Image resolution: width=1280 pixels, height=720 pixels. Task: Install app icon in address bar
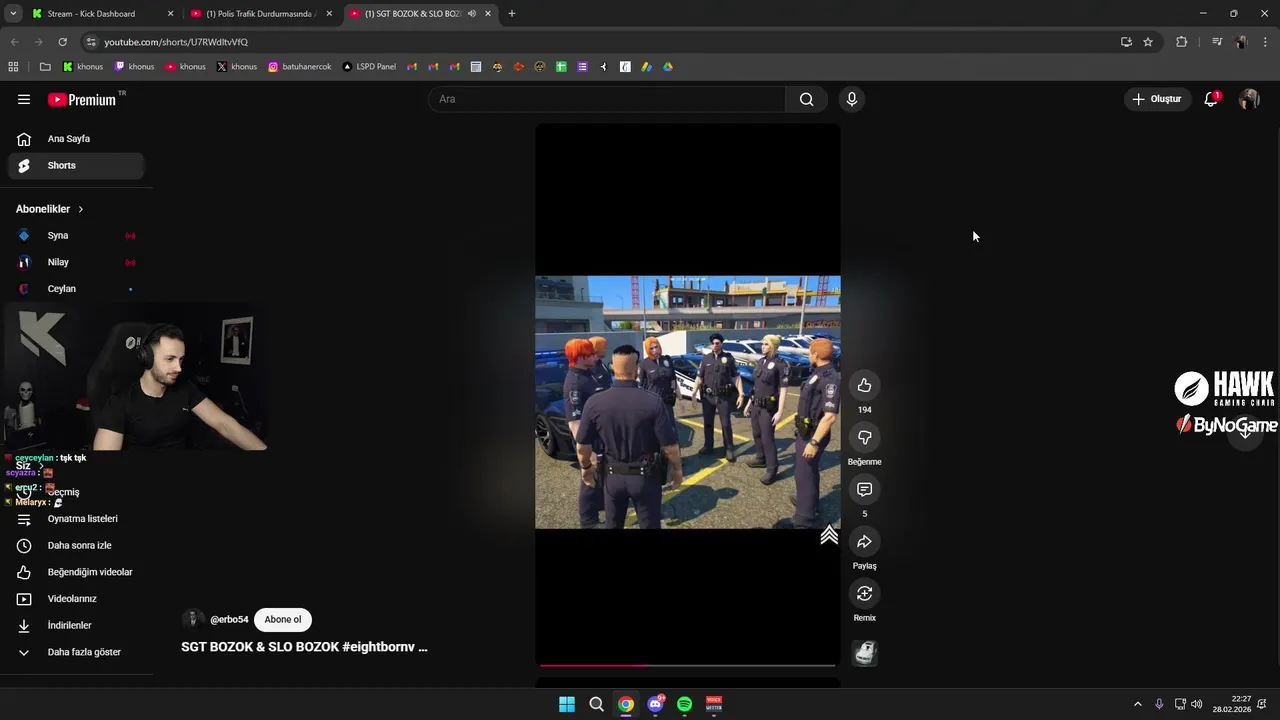[x=1126, y=42]
